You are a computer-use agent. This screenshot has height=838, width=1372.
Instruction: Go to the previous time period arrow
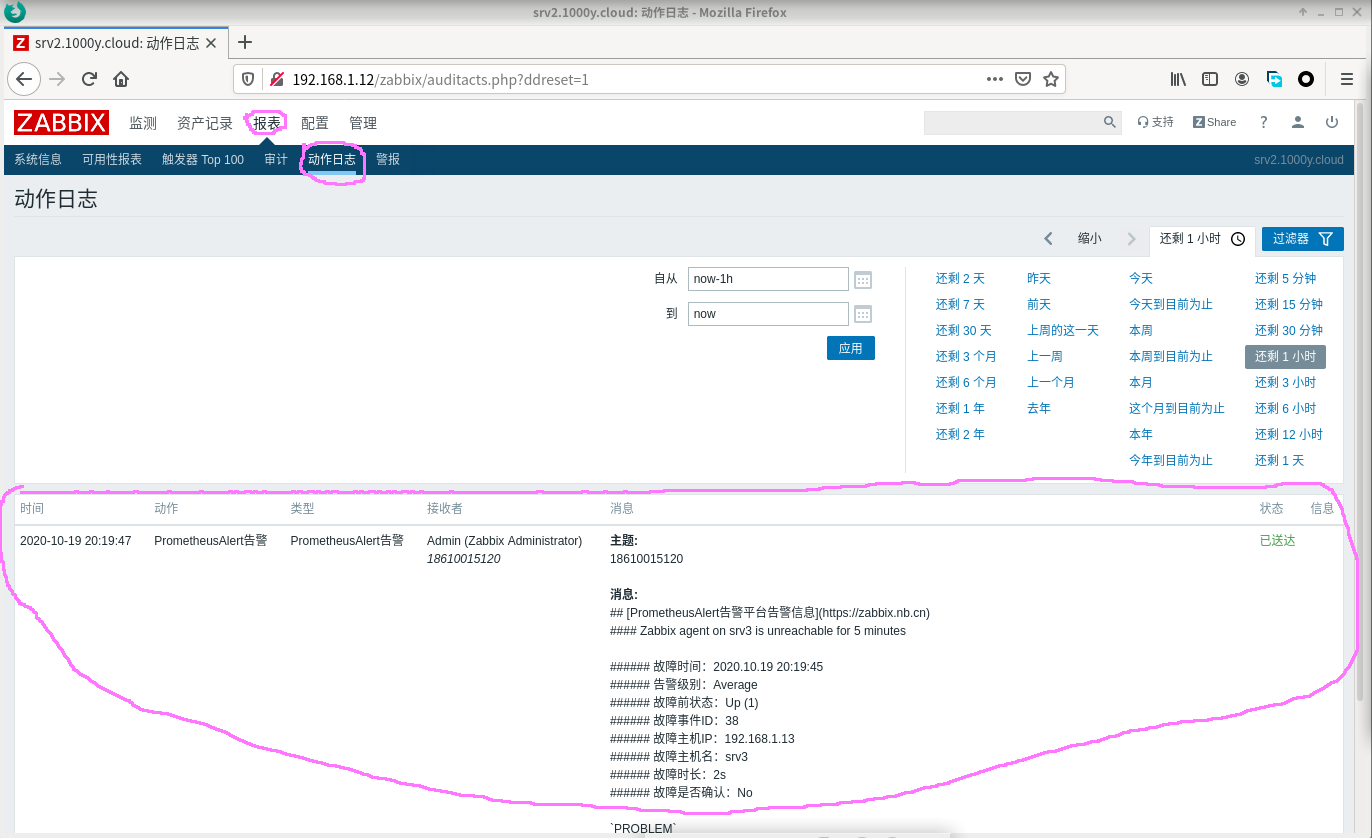(1048, 239)
